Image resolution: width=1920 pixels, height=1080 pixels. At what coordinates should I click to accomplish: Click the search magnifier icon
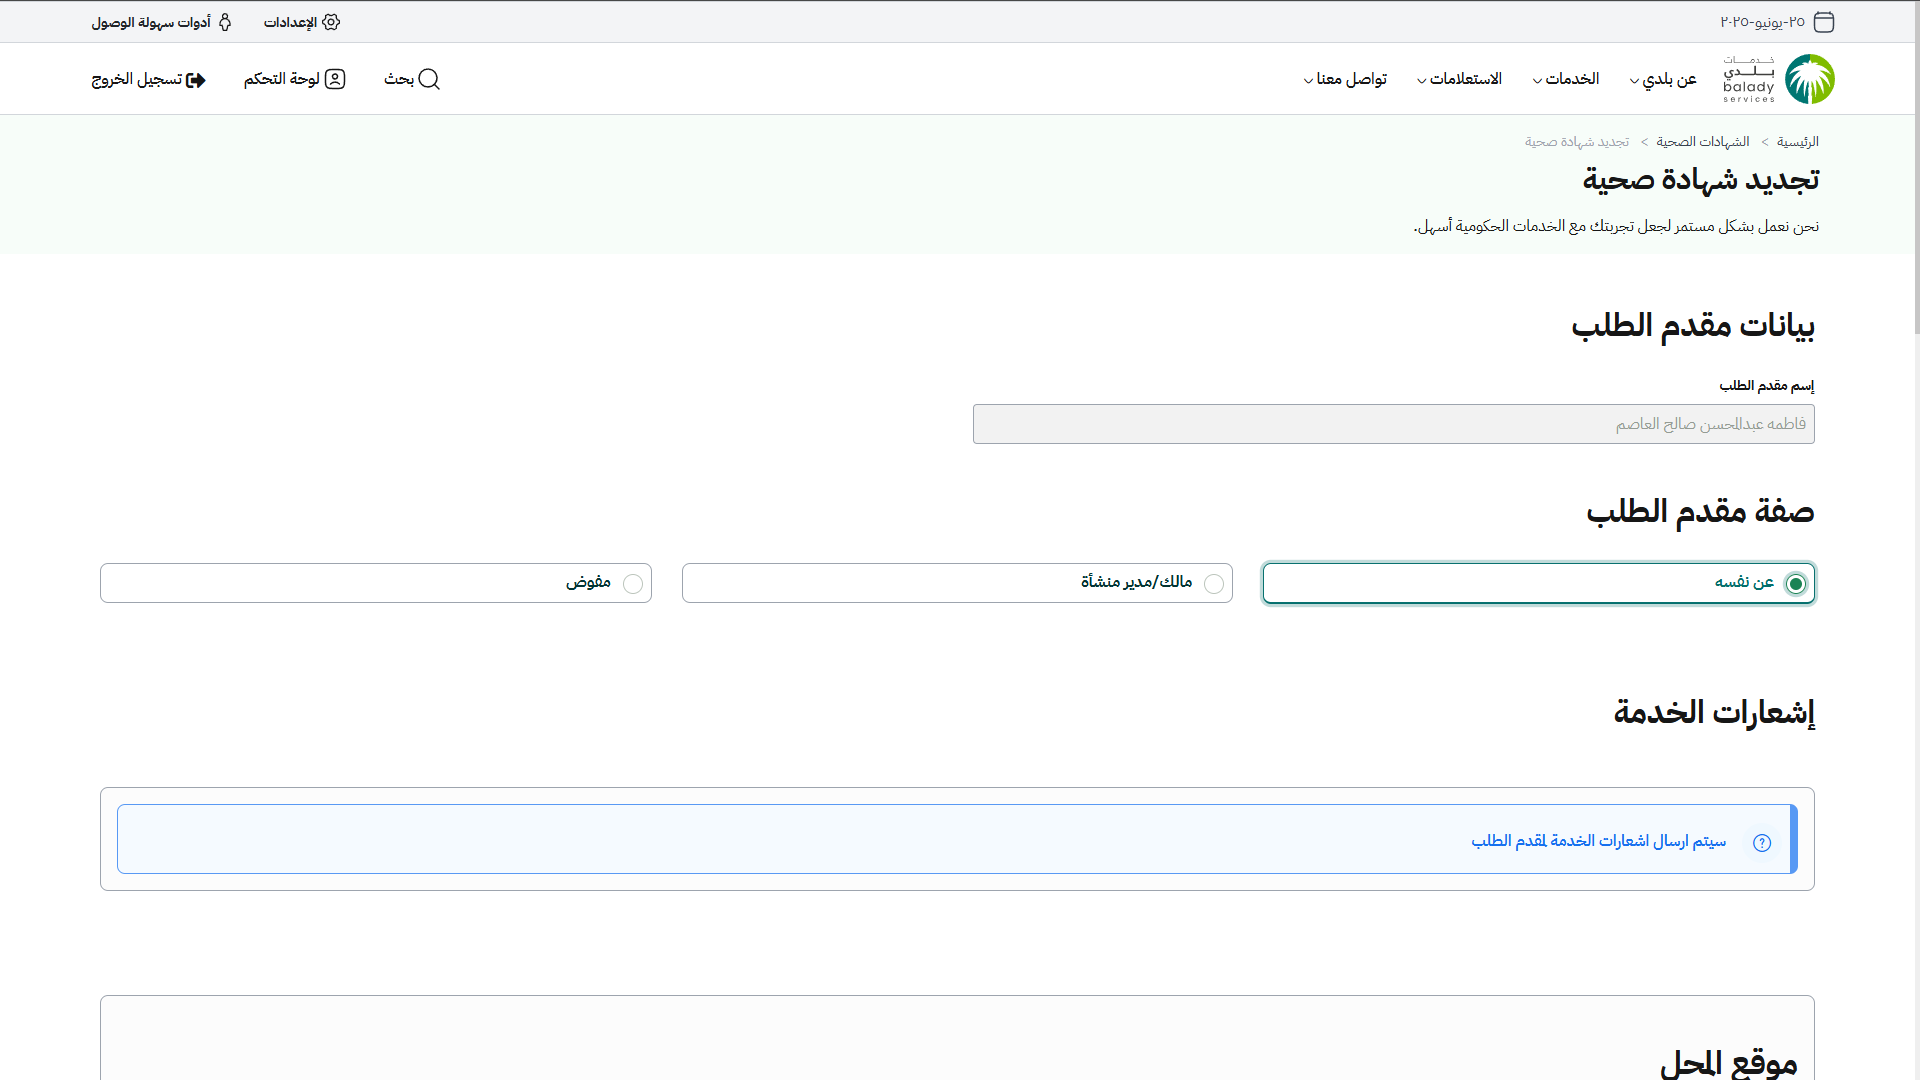[429, 79]
